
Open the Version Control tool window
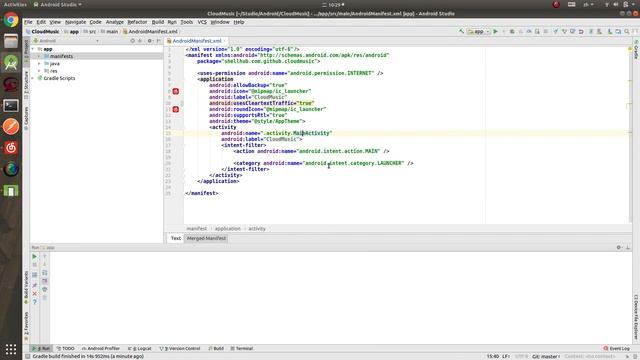(x=180, y=349)
